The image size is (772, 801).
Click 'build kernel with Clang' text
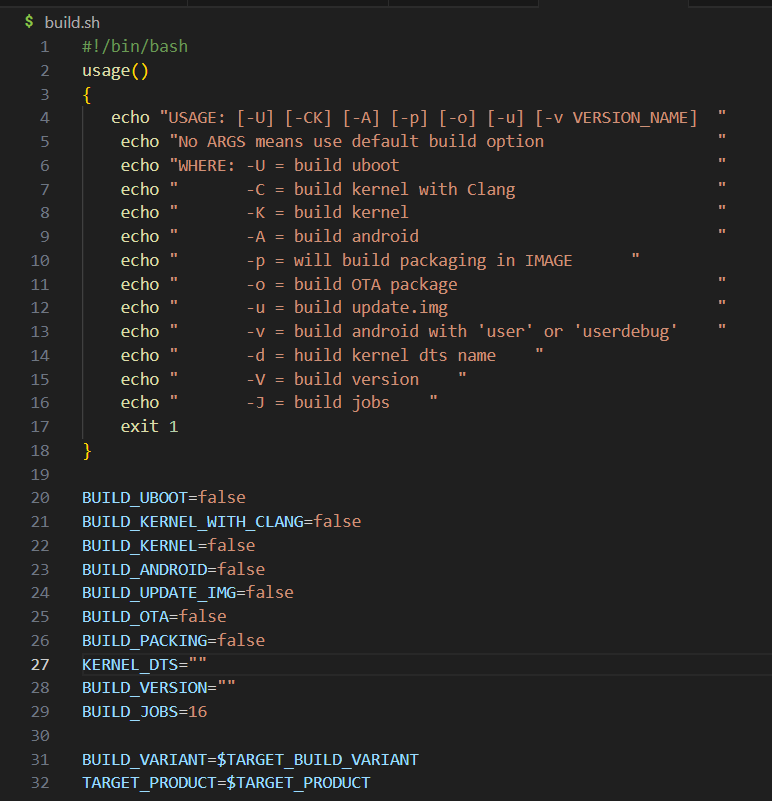coord(404,190)
